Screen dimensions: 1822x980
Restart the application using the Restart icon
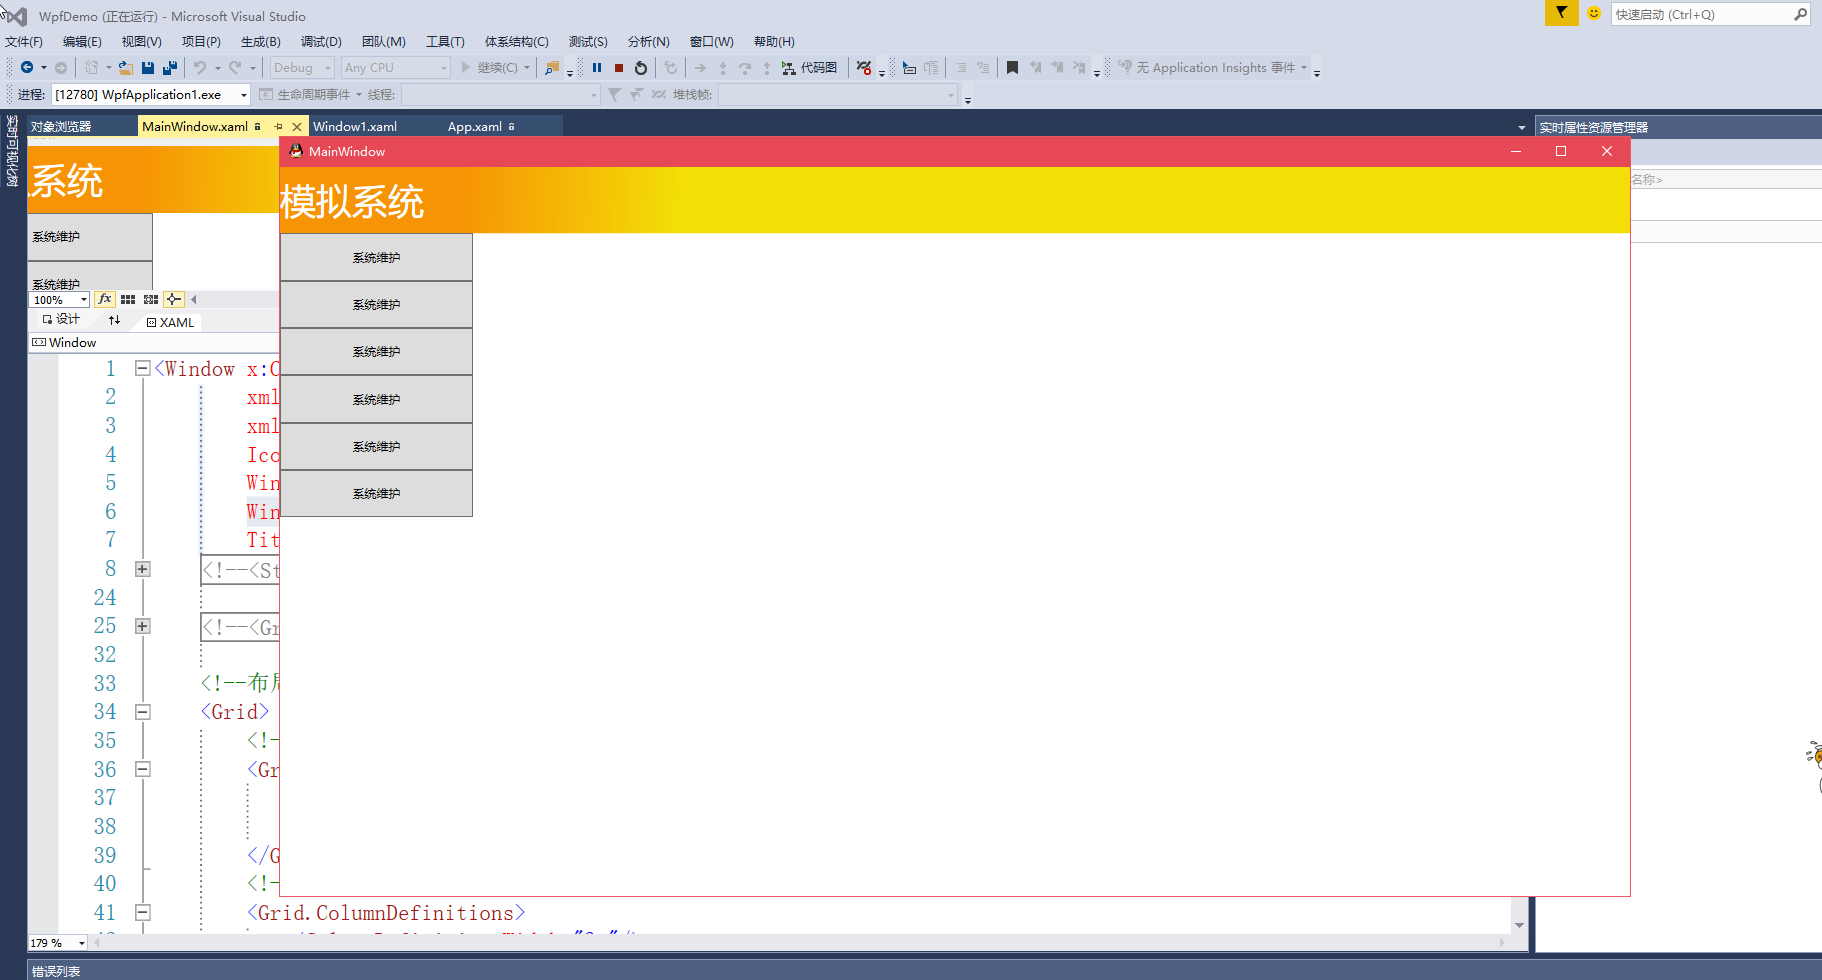[x=640, y=67]
